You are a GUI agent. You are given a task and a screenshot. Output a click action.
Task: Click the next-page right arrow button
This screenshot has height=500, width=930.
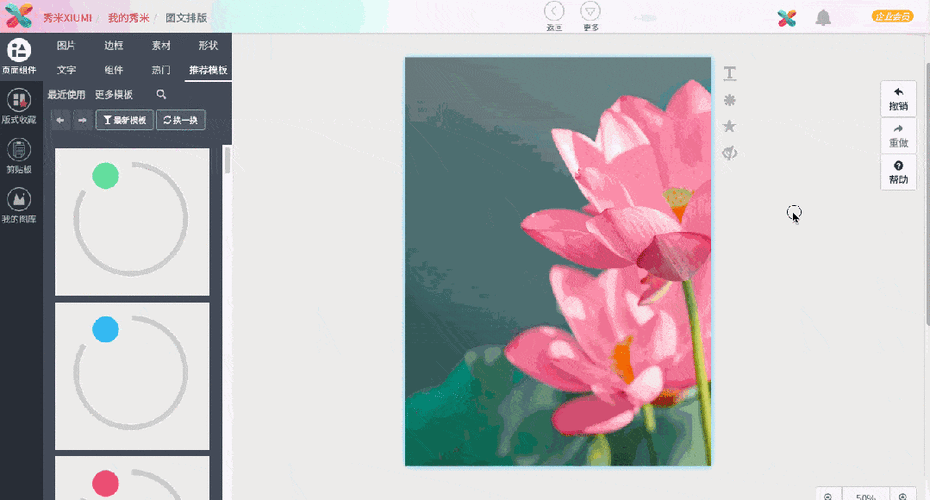click(x=82, y=120)
